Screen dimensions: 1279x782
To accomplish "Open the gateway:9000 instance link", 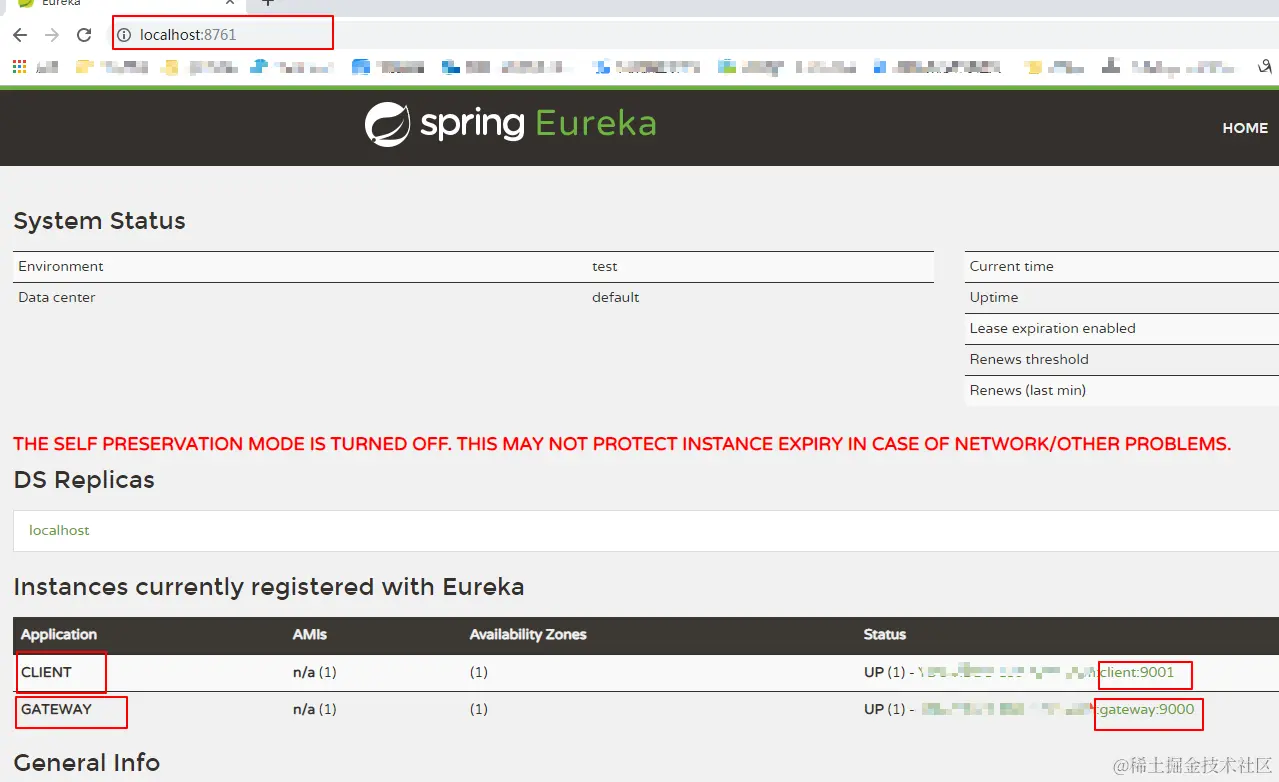I will [1146, 709].
